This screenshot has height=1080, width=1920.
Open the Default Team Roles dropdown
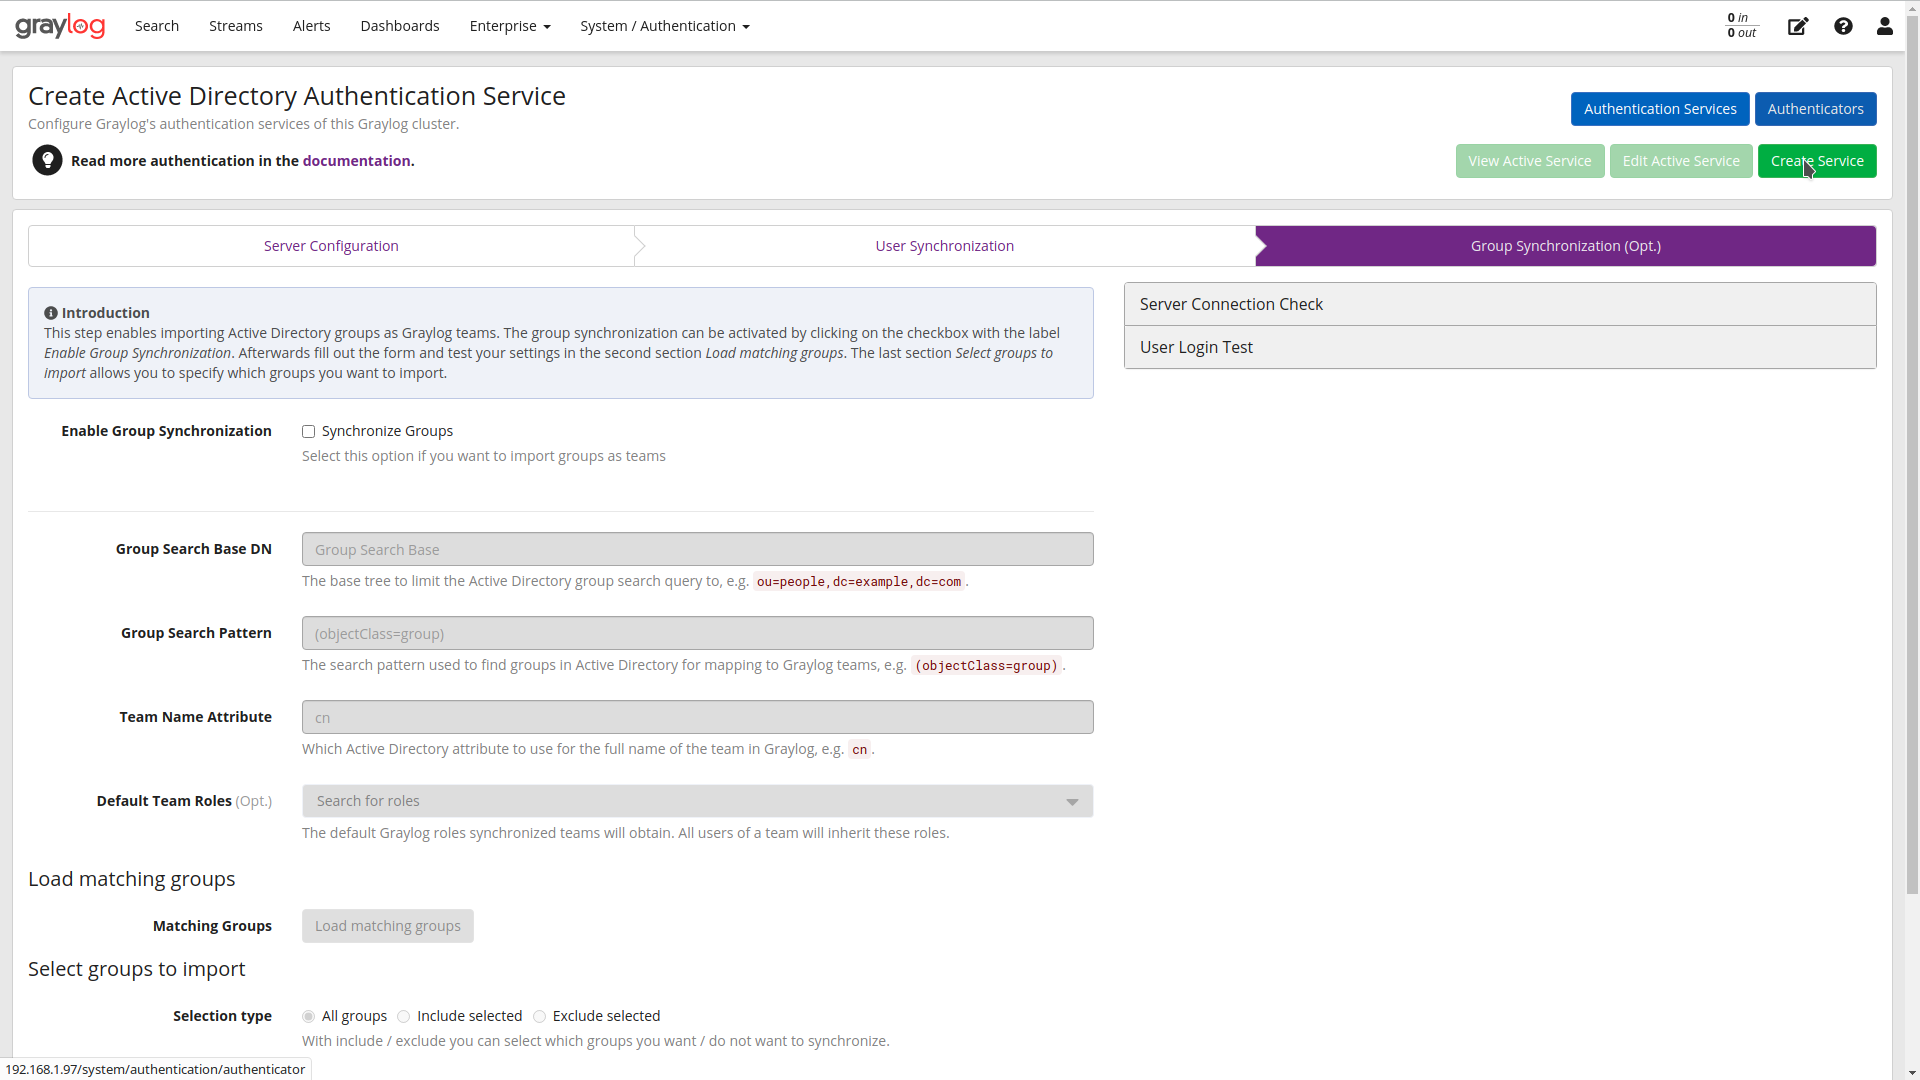point(1072,801)
